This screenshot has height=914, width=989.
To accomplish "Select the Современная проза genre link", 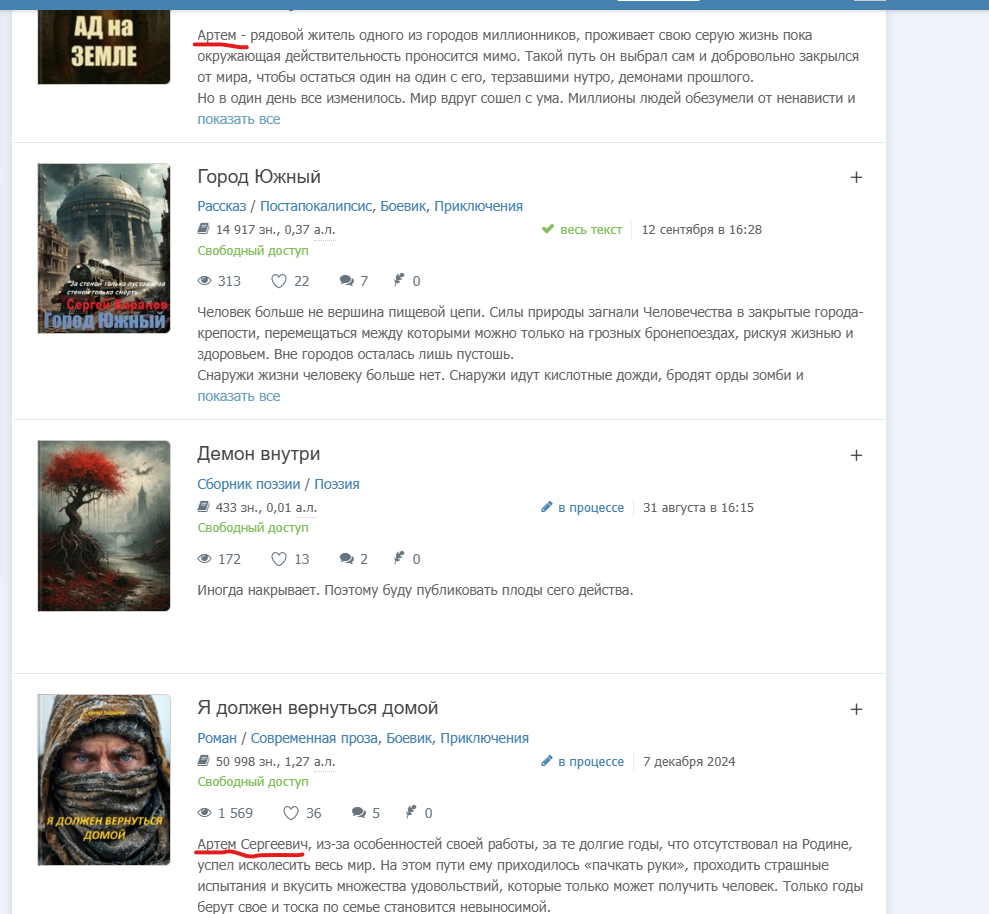I will 314,738.
